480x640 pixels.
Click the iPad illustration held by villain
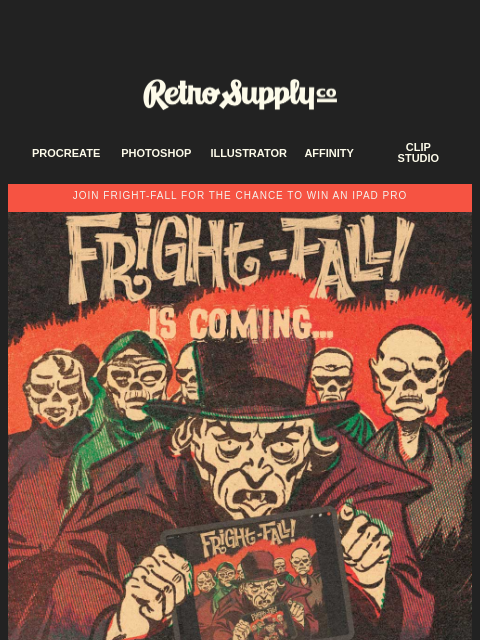click(x=258, y=576)
